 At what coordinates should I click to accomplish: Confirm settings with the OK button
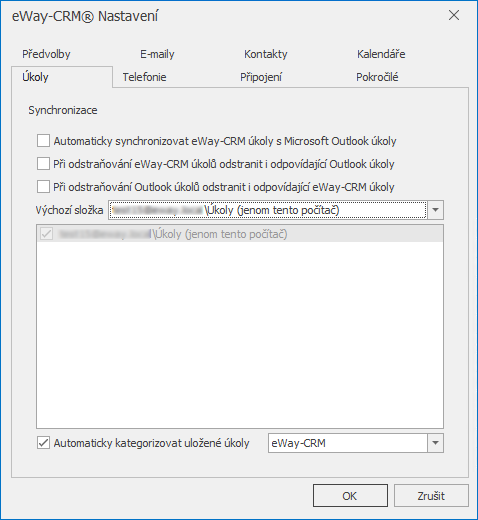pos(350,496)
